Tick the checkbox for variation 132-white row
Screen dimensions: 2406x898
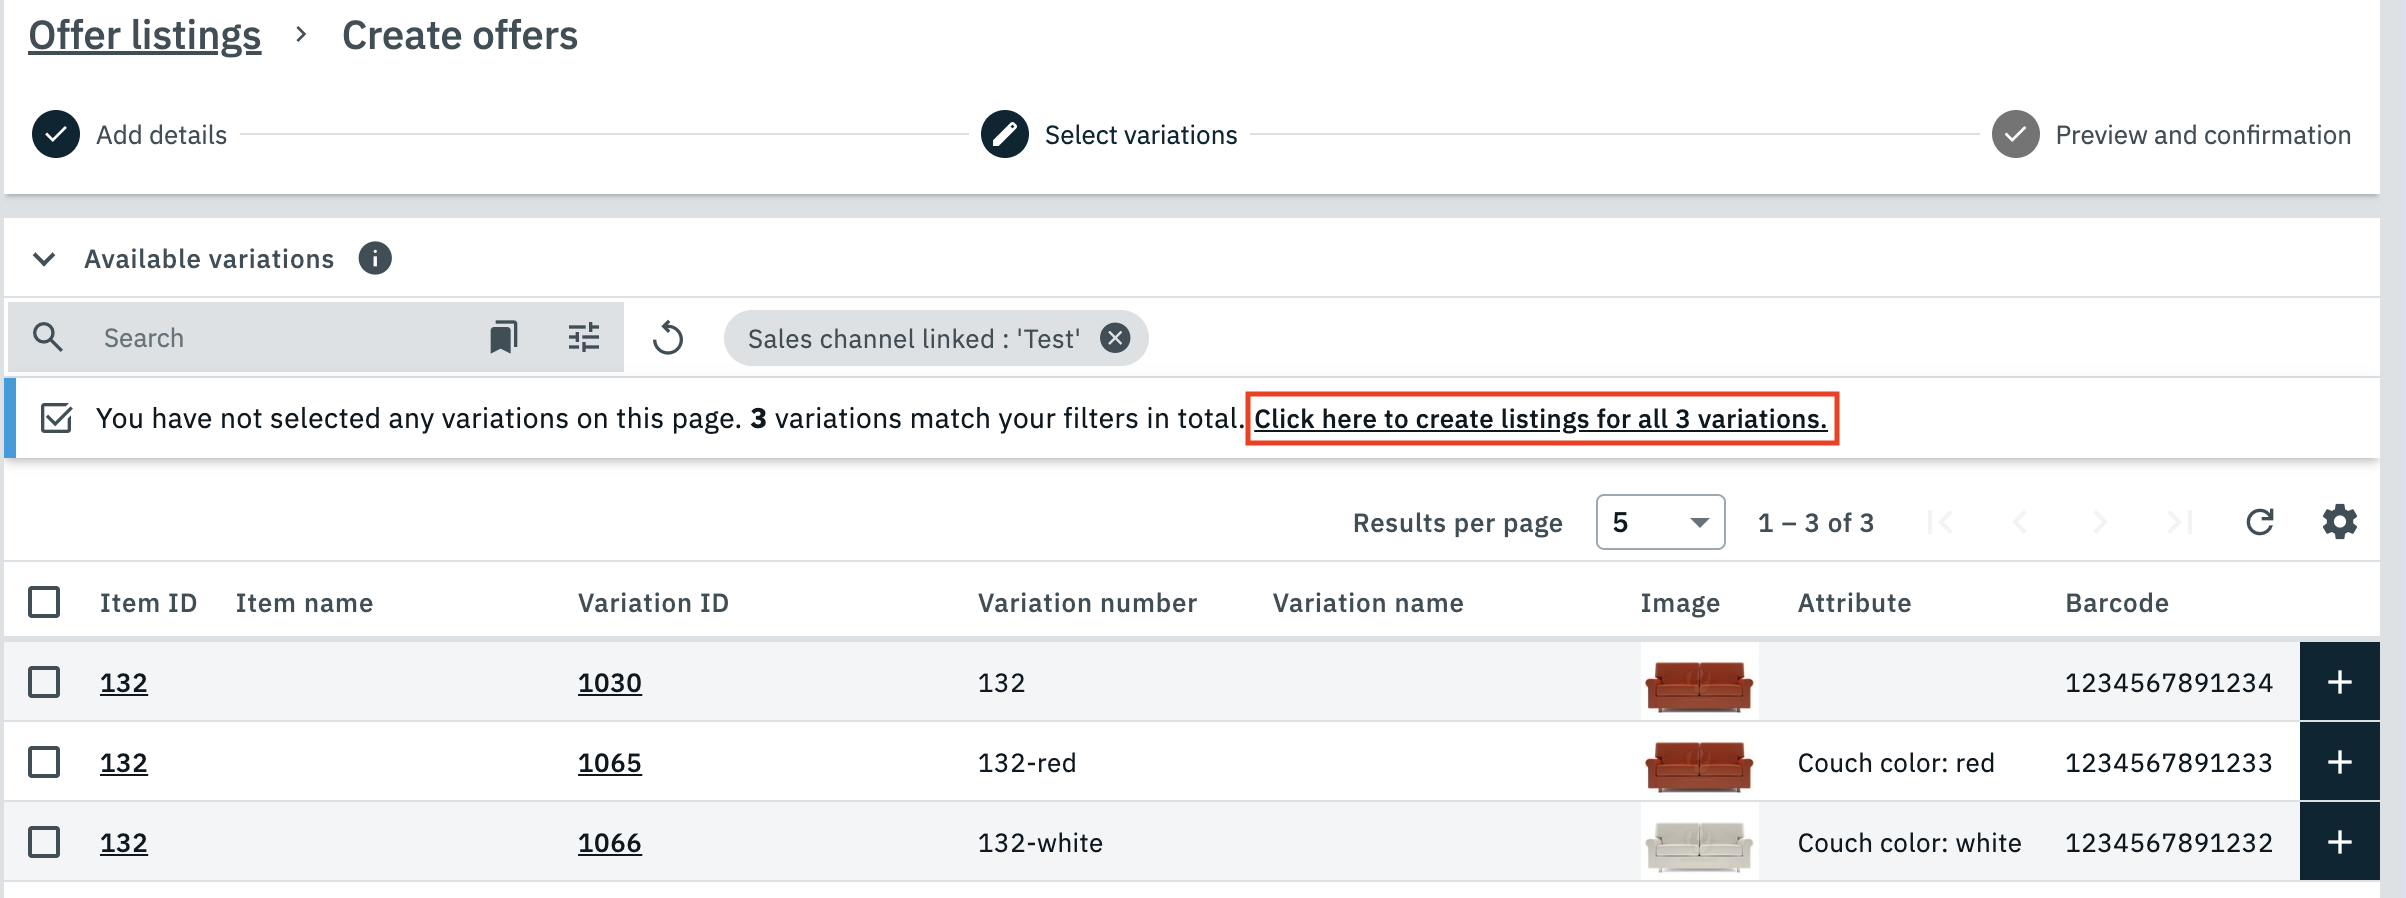click(44, 842)
